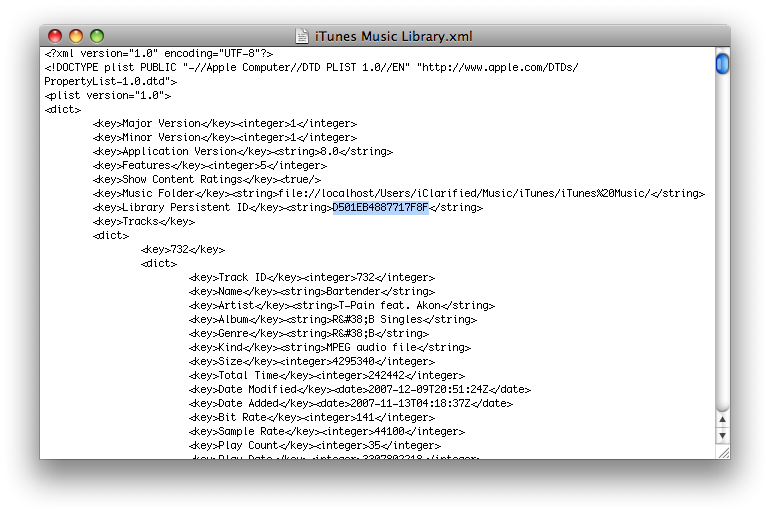Screen dimensions: 770x514
Task: Click the window resize grip corner
Action: (723, 452)
